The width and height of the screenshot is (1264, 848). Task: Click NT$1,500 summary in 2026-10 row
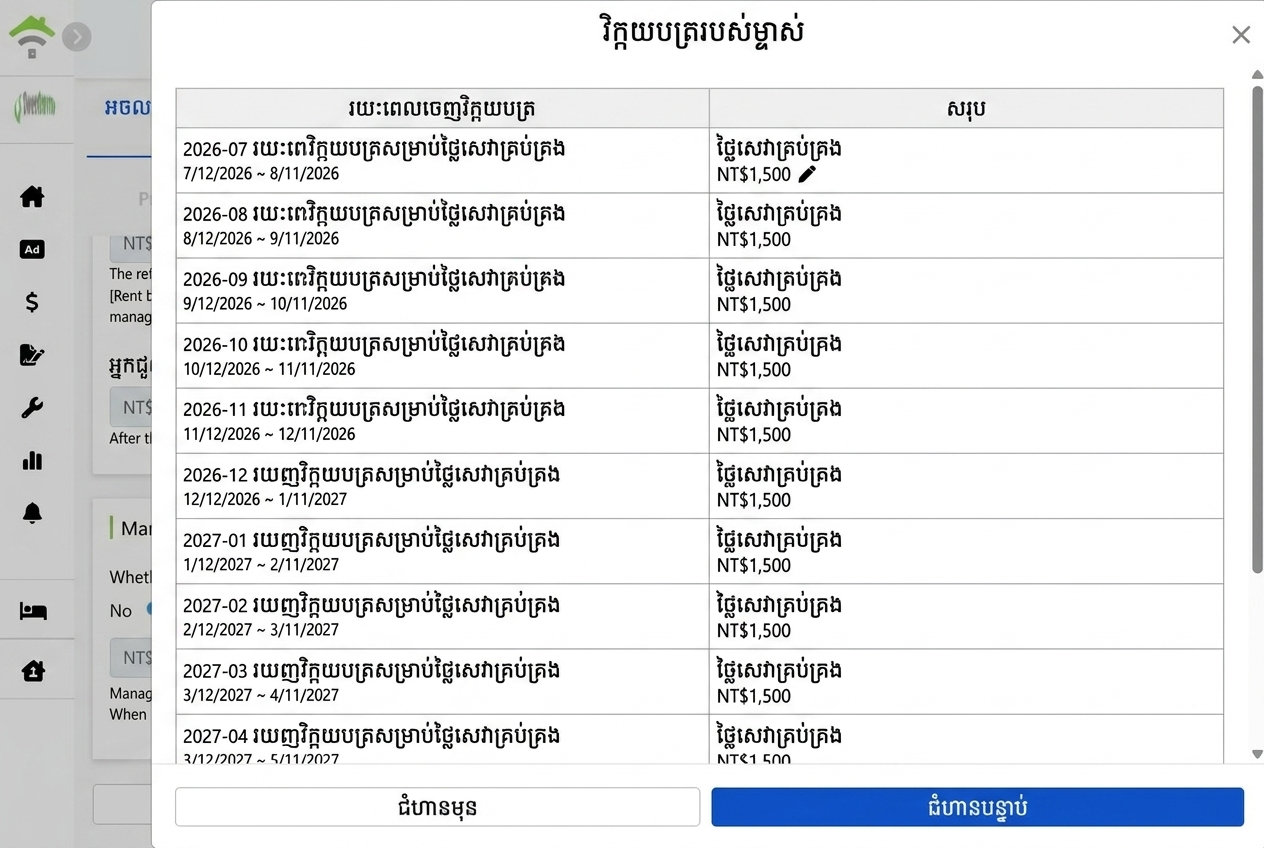[x=754, y=370]
